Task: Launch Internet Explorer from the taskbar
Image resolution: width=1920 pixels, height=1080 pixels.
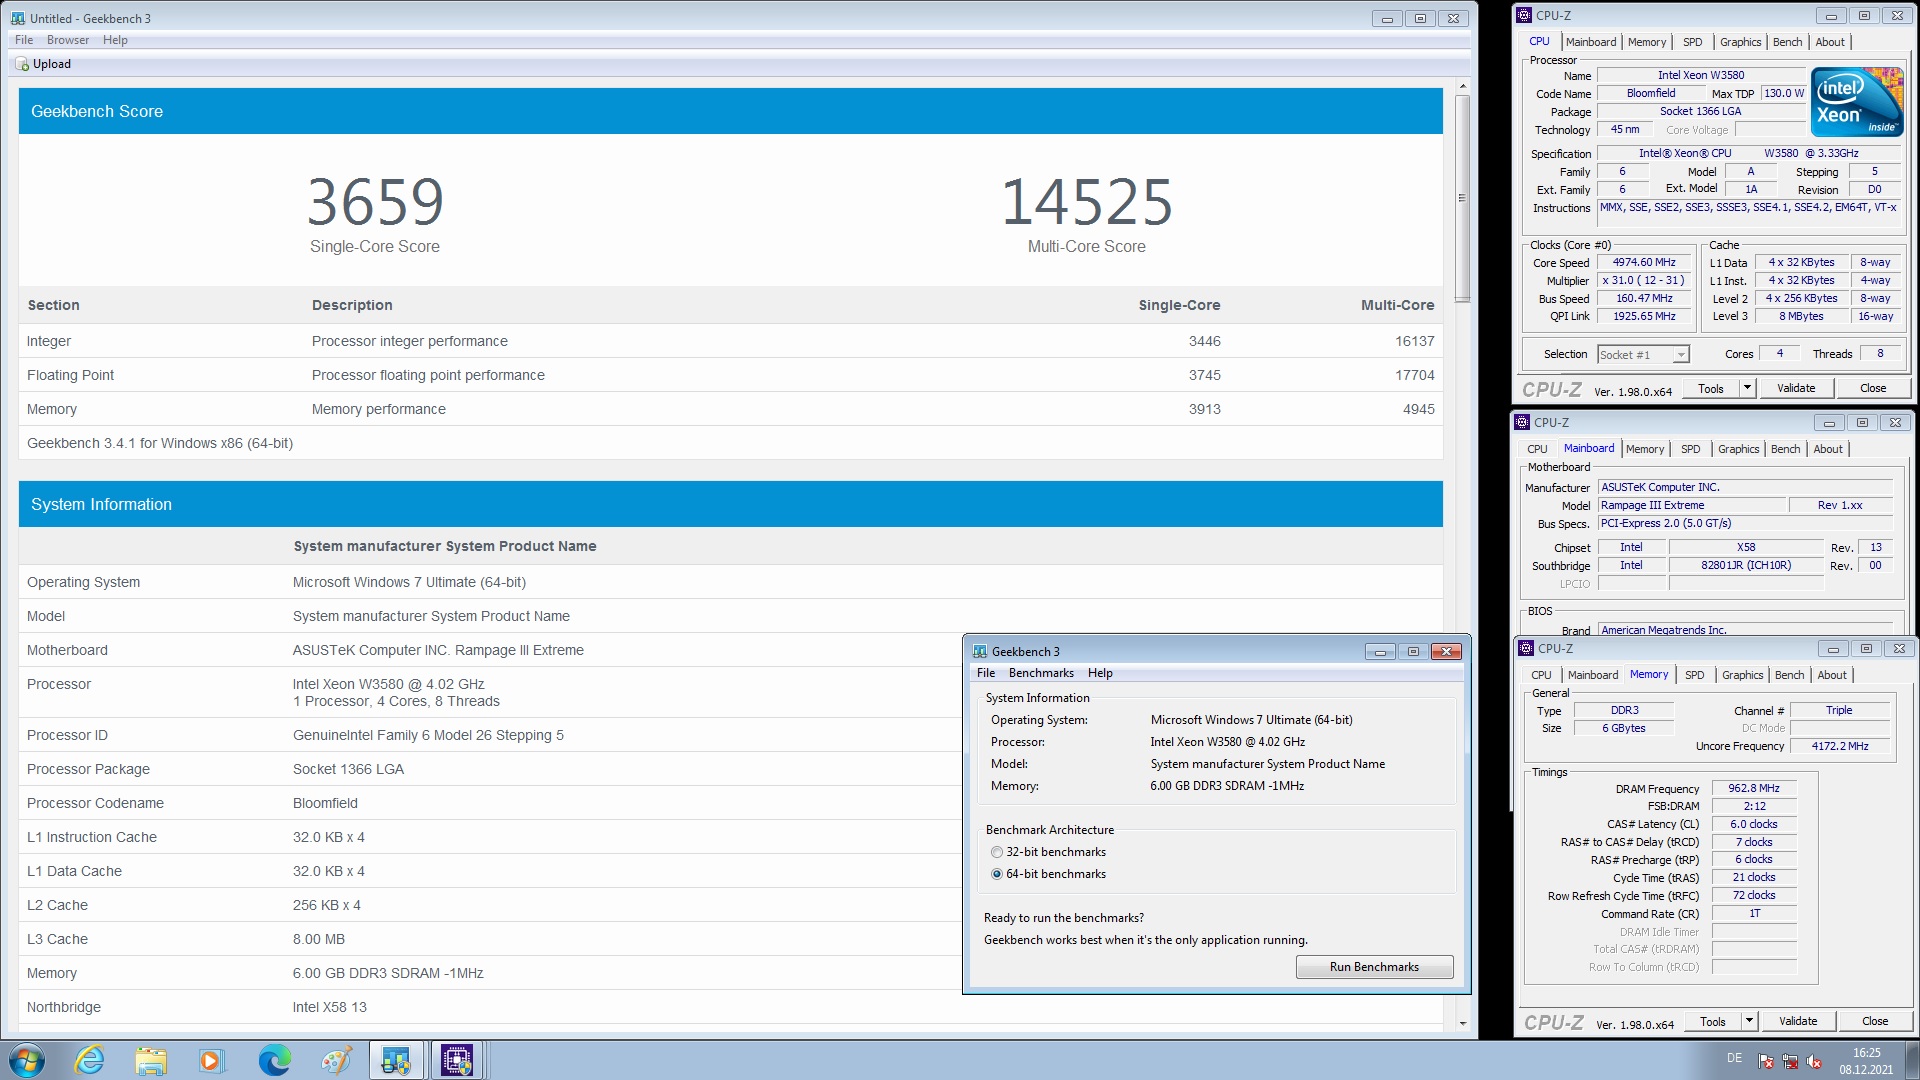Action: (90, 1060)
